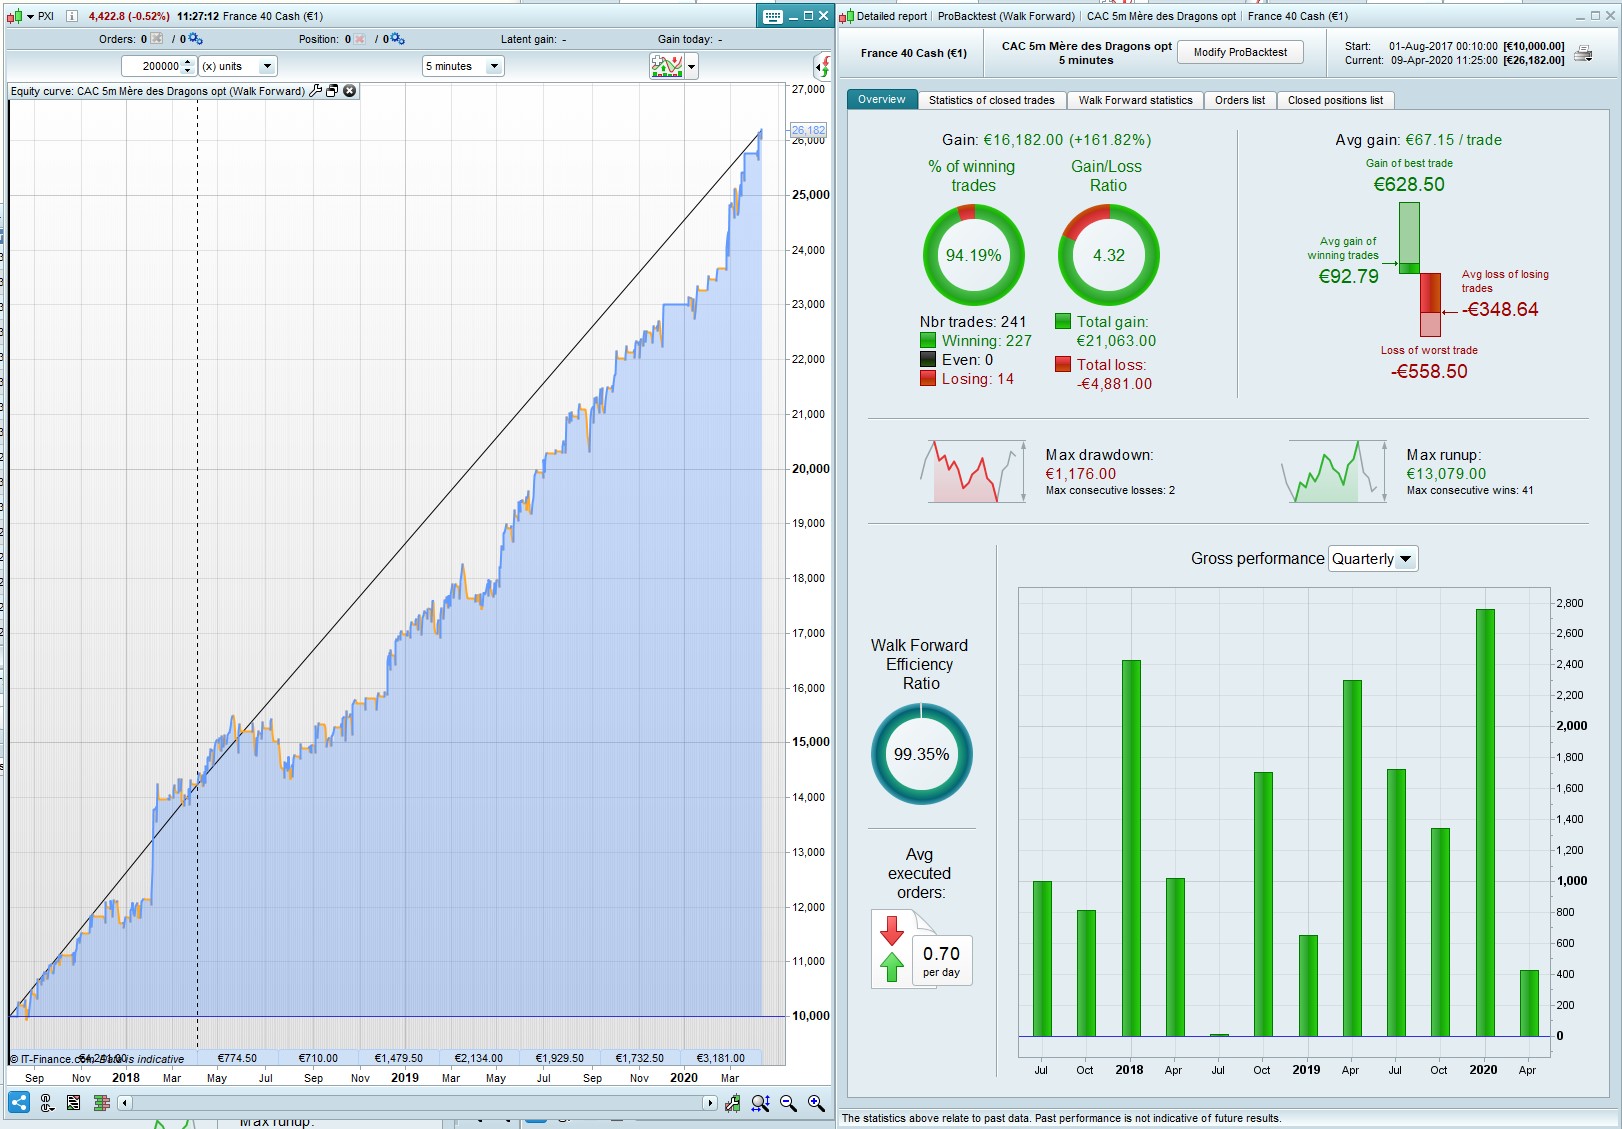The image size is (1622, 1129).
Task: Open position settings gear beside Position
Action: click(x=398, y=39)
